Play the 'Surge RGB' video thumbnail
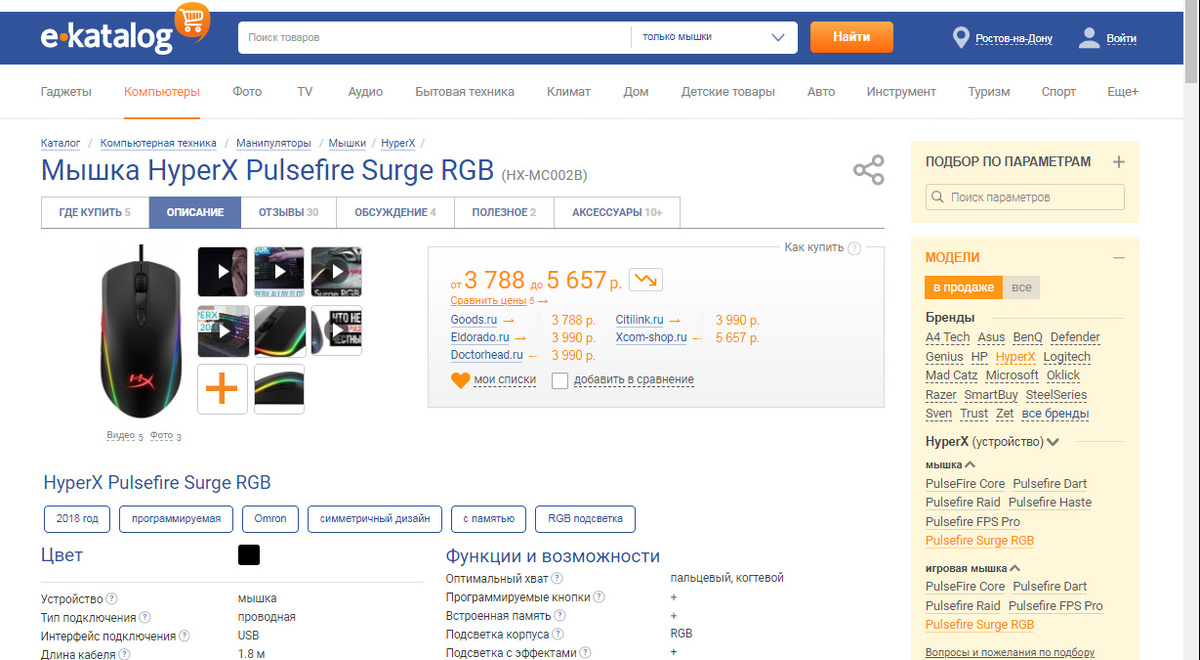Viewport: 1200px width, 660px height. click(336, 271)
